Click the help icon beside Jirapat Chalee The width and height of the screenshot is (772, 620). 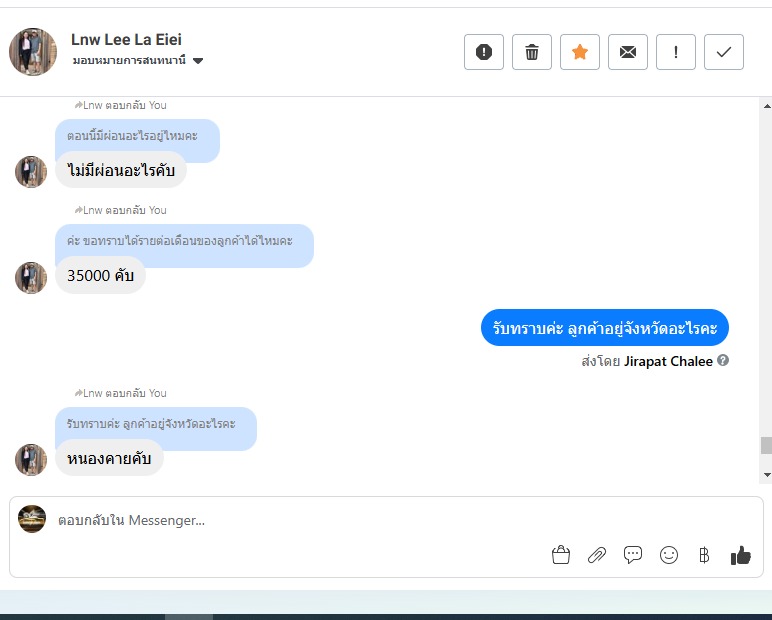click(x=723, y=360)
